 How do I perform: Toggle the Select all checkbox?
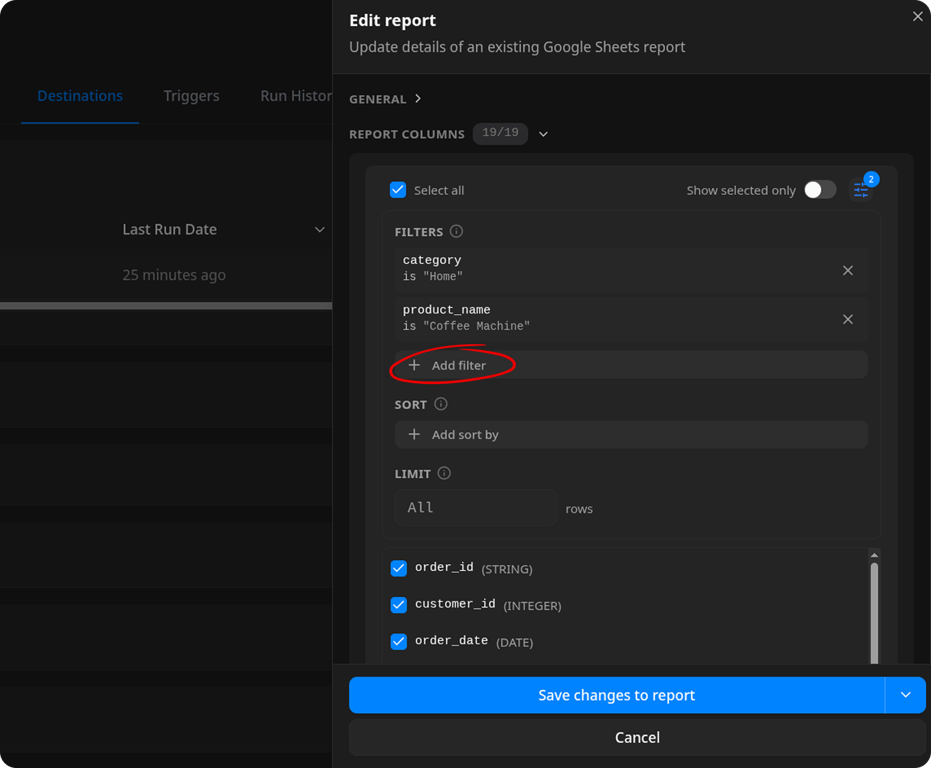[x=398, y=189]
